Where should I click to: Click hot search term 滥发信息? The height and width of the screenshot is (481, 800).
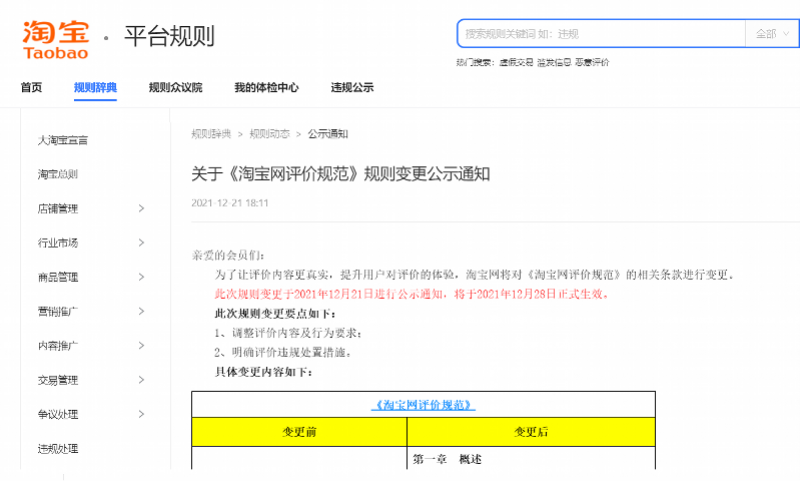pos(554,62)
